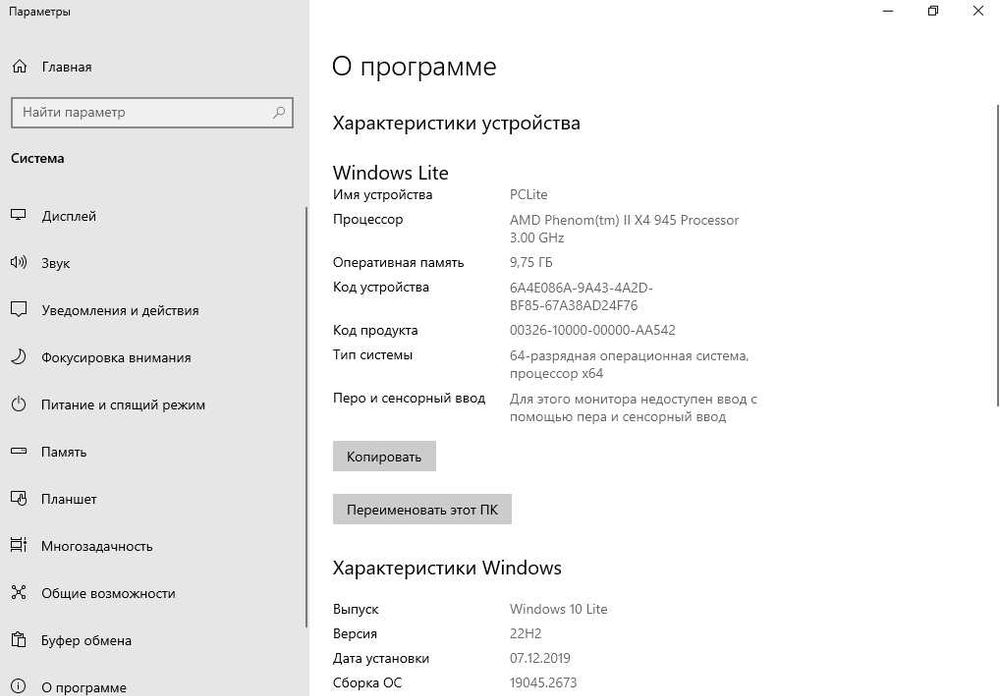The image size is (1000, 696).
Task: Click the Focus assist moon icon
Action: pyautogui.click(x=18, y=357)
